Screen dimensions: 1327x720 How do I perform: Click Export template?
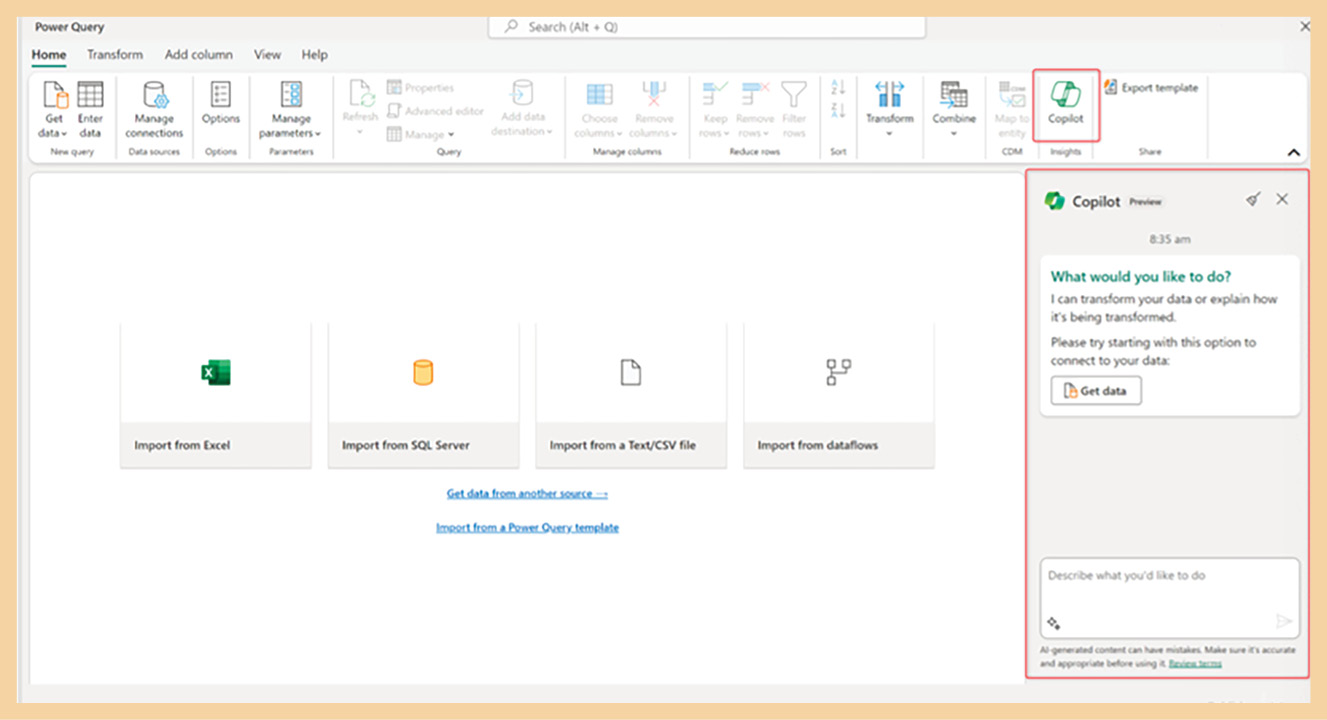(x=1151, y=88)
